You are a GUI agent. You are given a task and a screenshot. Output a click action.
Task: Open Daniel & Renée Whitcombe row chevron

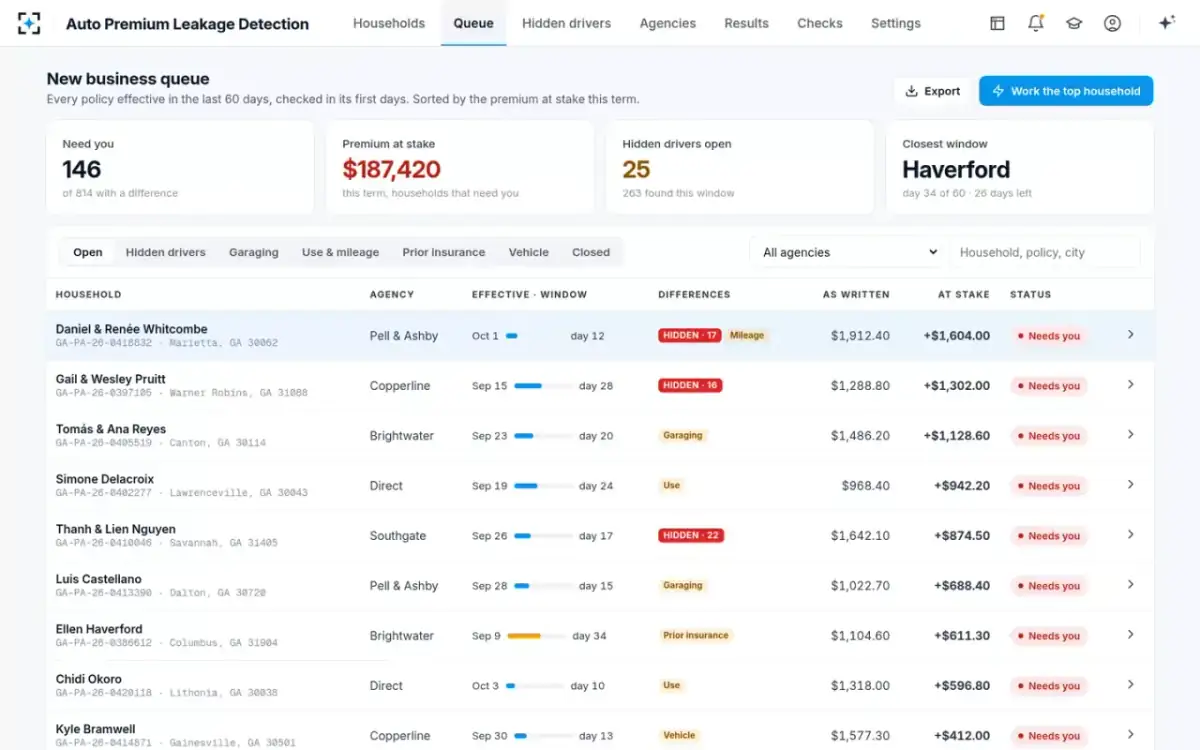click(x=1131, y=335)
